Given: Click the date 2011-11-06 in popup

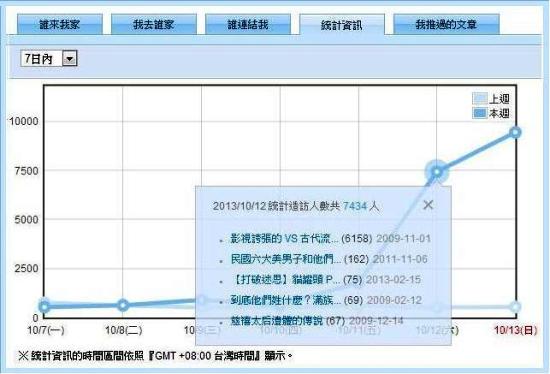Looking at the screenshot, I should (x=400, y=259).
